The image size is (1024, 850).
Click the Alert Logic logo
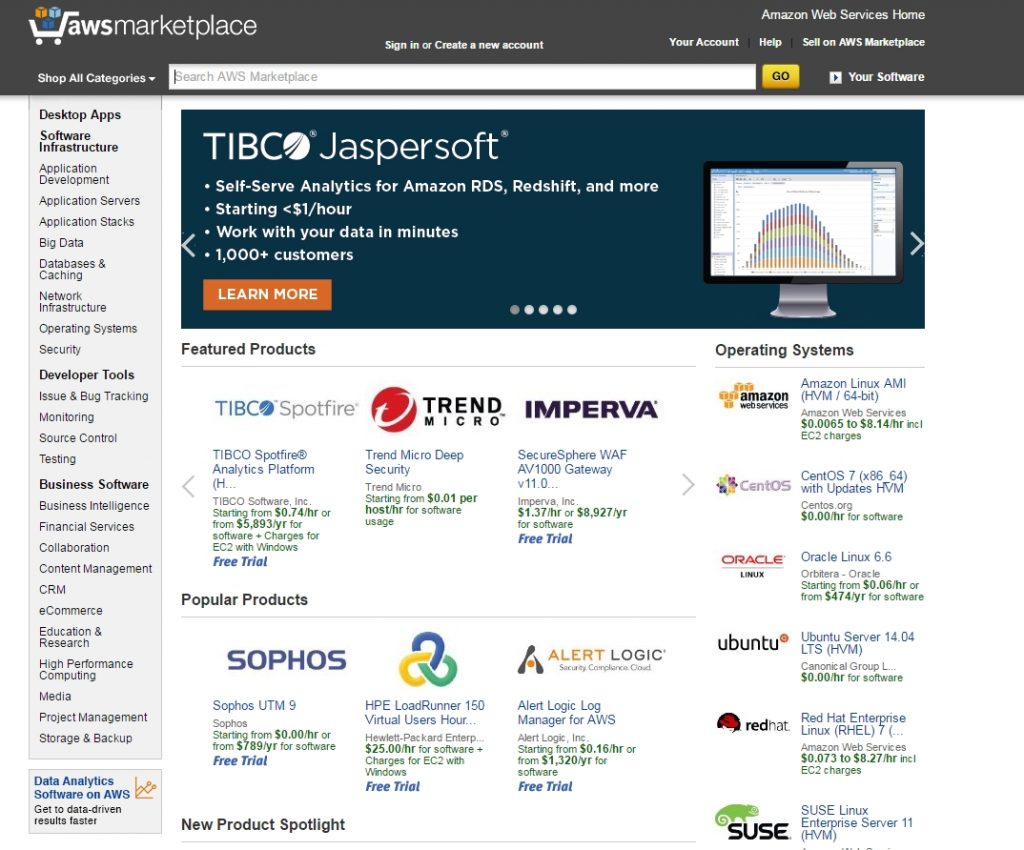point(590,659)
